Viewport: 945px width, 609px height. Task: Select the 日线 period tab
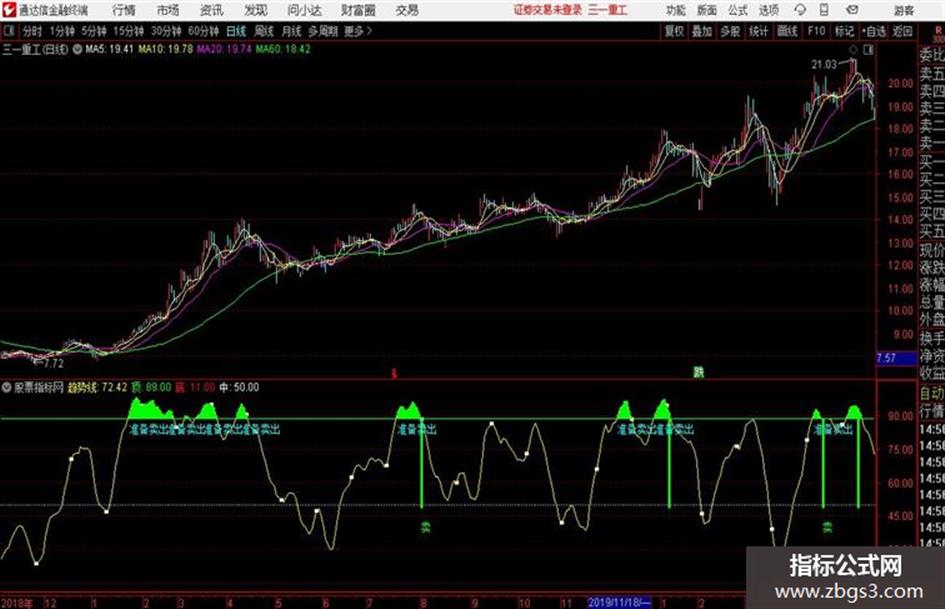[x=236, y=31]
